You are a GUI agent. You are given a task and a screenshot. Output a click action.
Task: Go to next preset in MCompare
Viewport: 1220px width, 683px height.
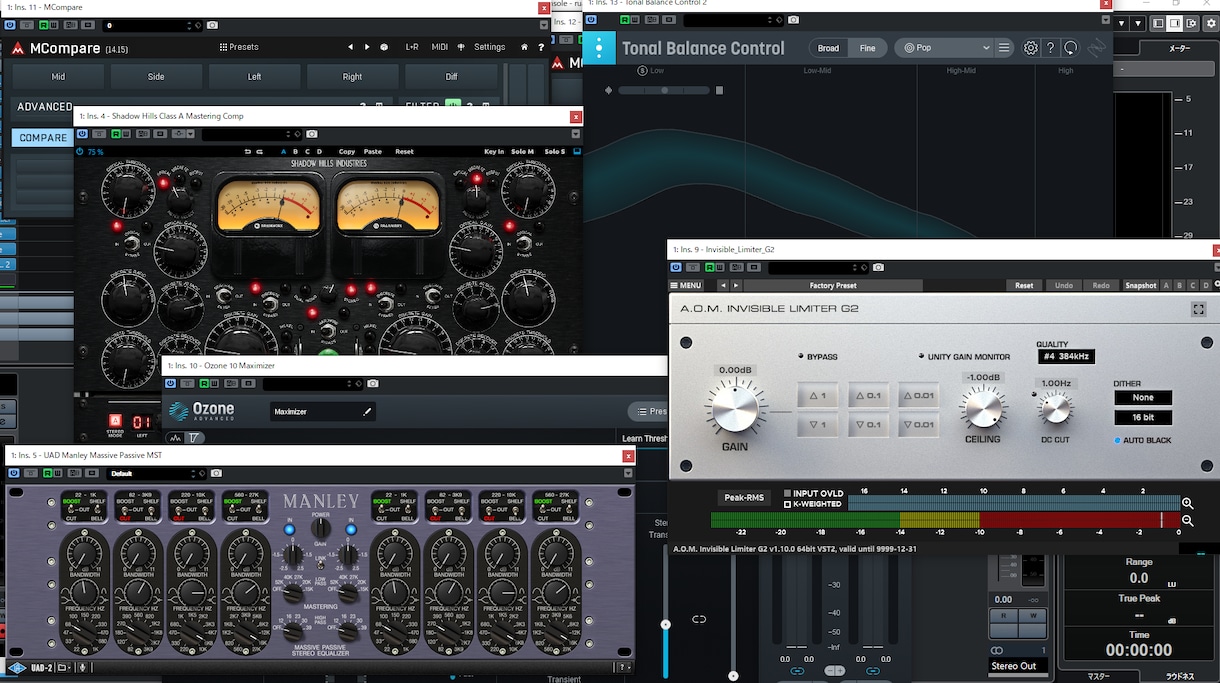click(x=367, y=47)
